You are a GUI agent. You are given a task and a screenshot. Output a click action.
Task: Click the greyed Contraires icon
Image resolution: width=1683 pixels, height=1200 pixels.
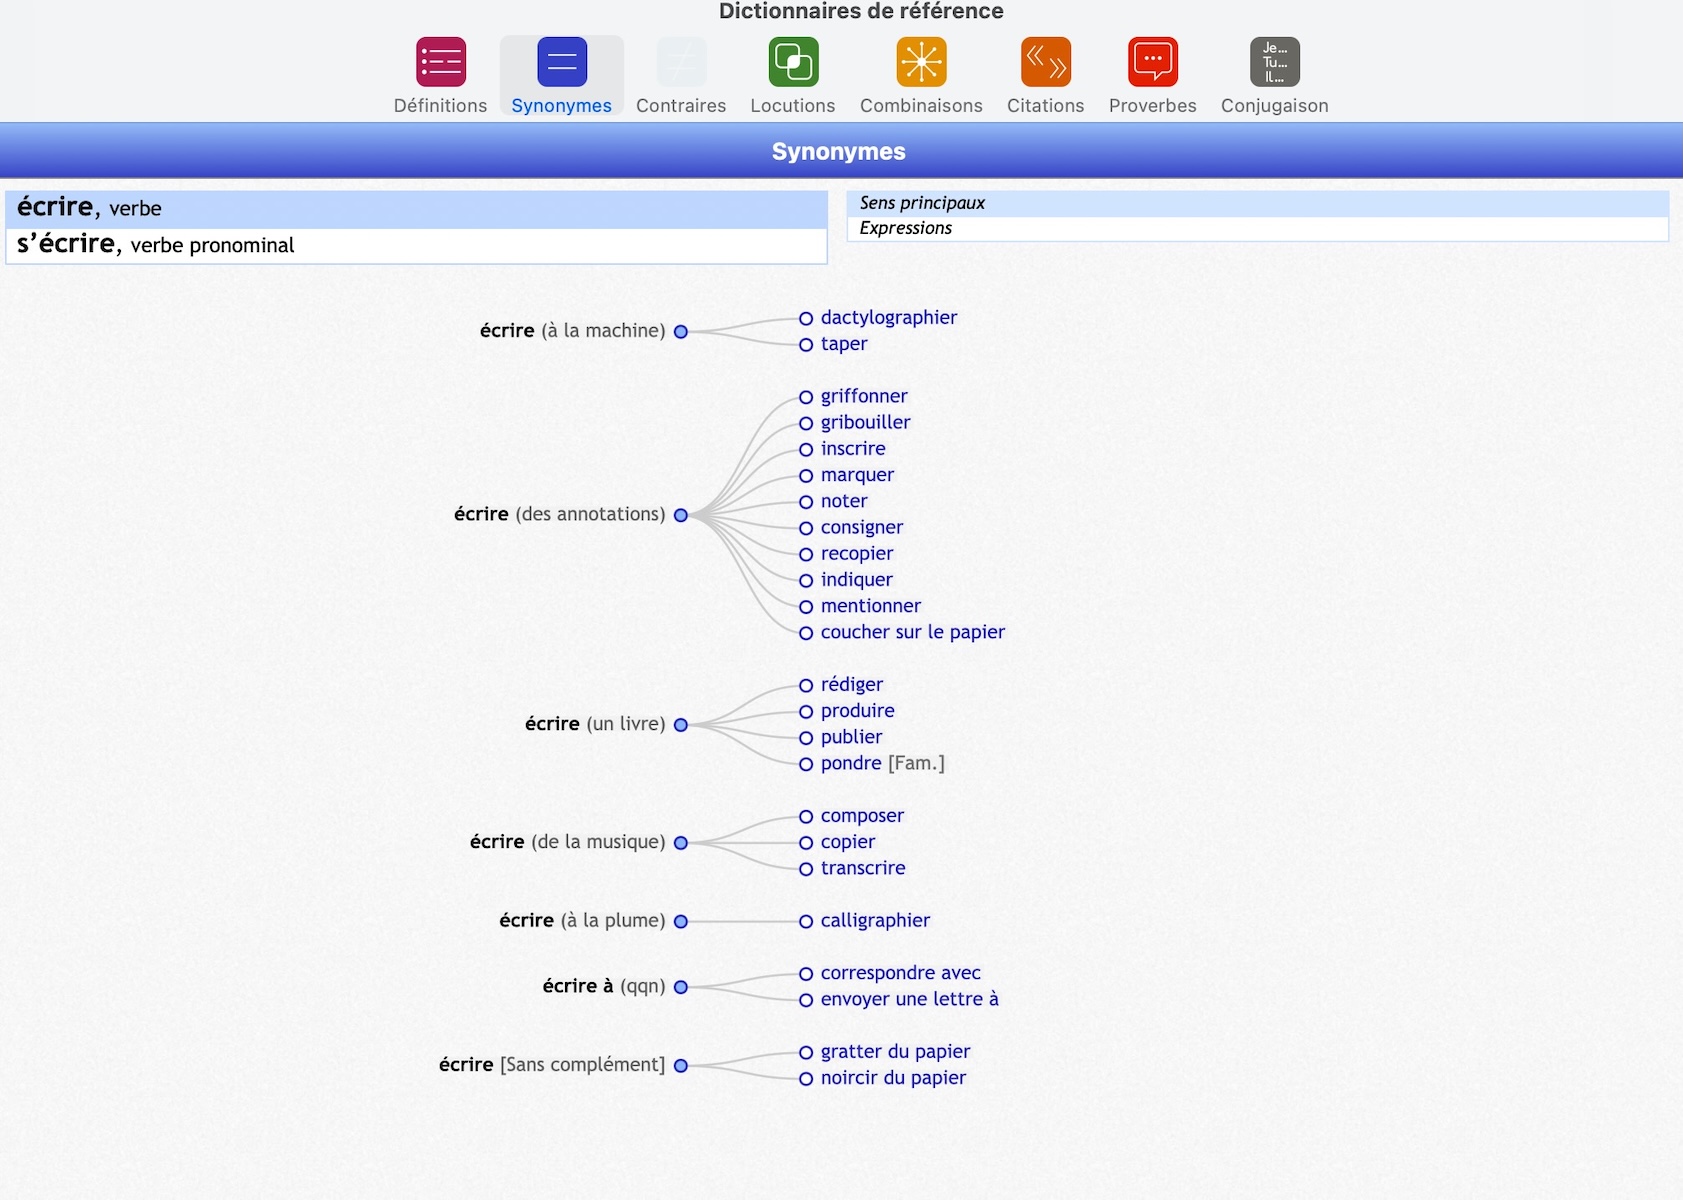681,62
